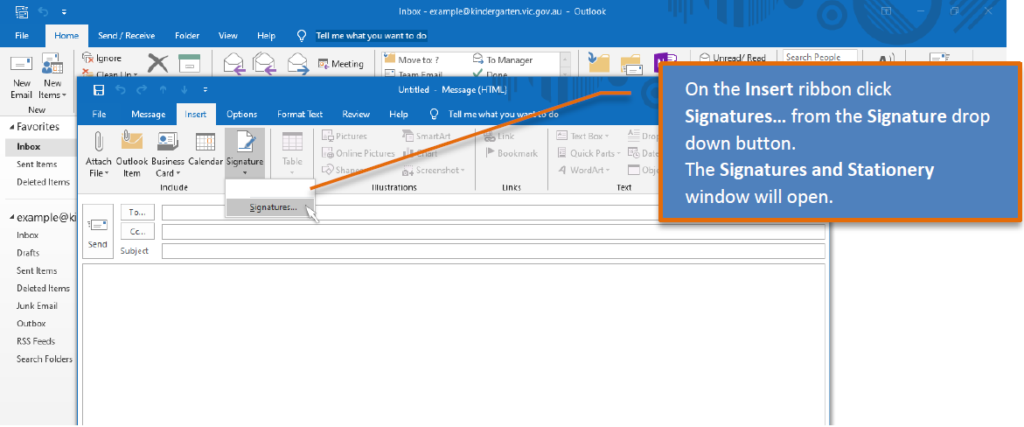Open the WordArt dropdown

pos(583,170)
